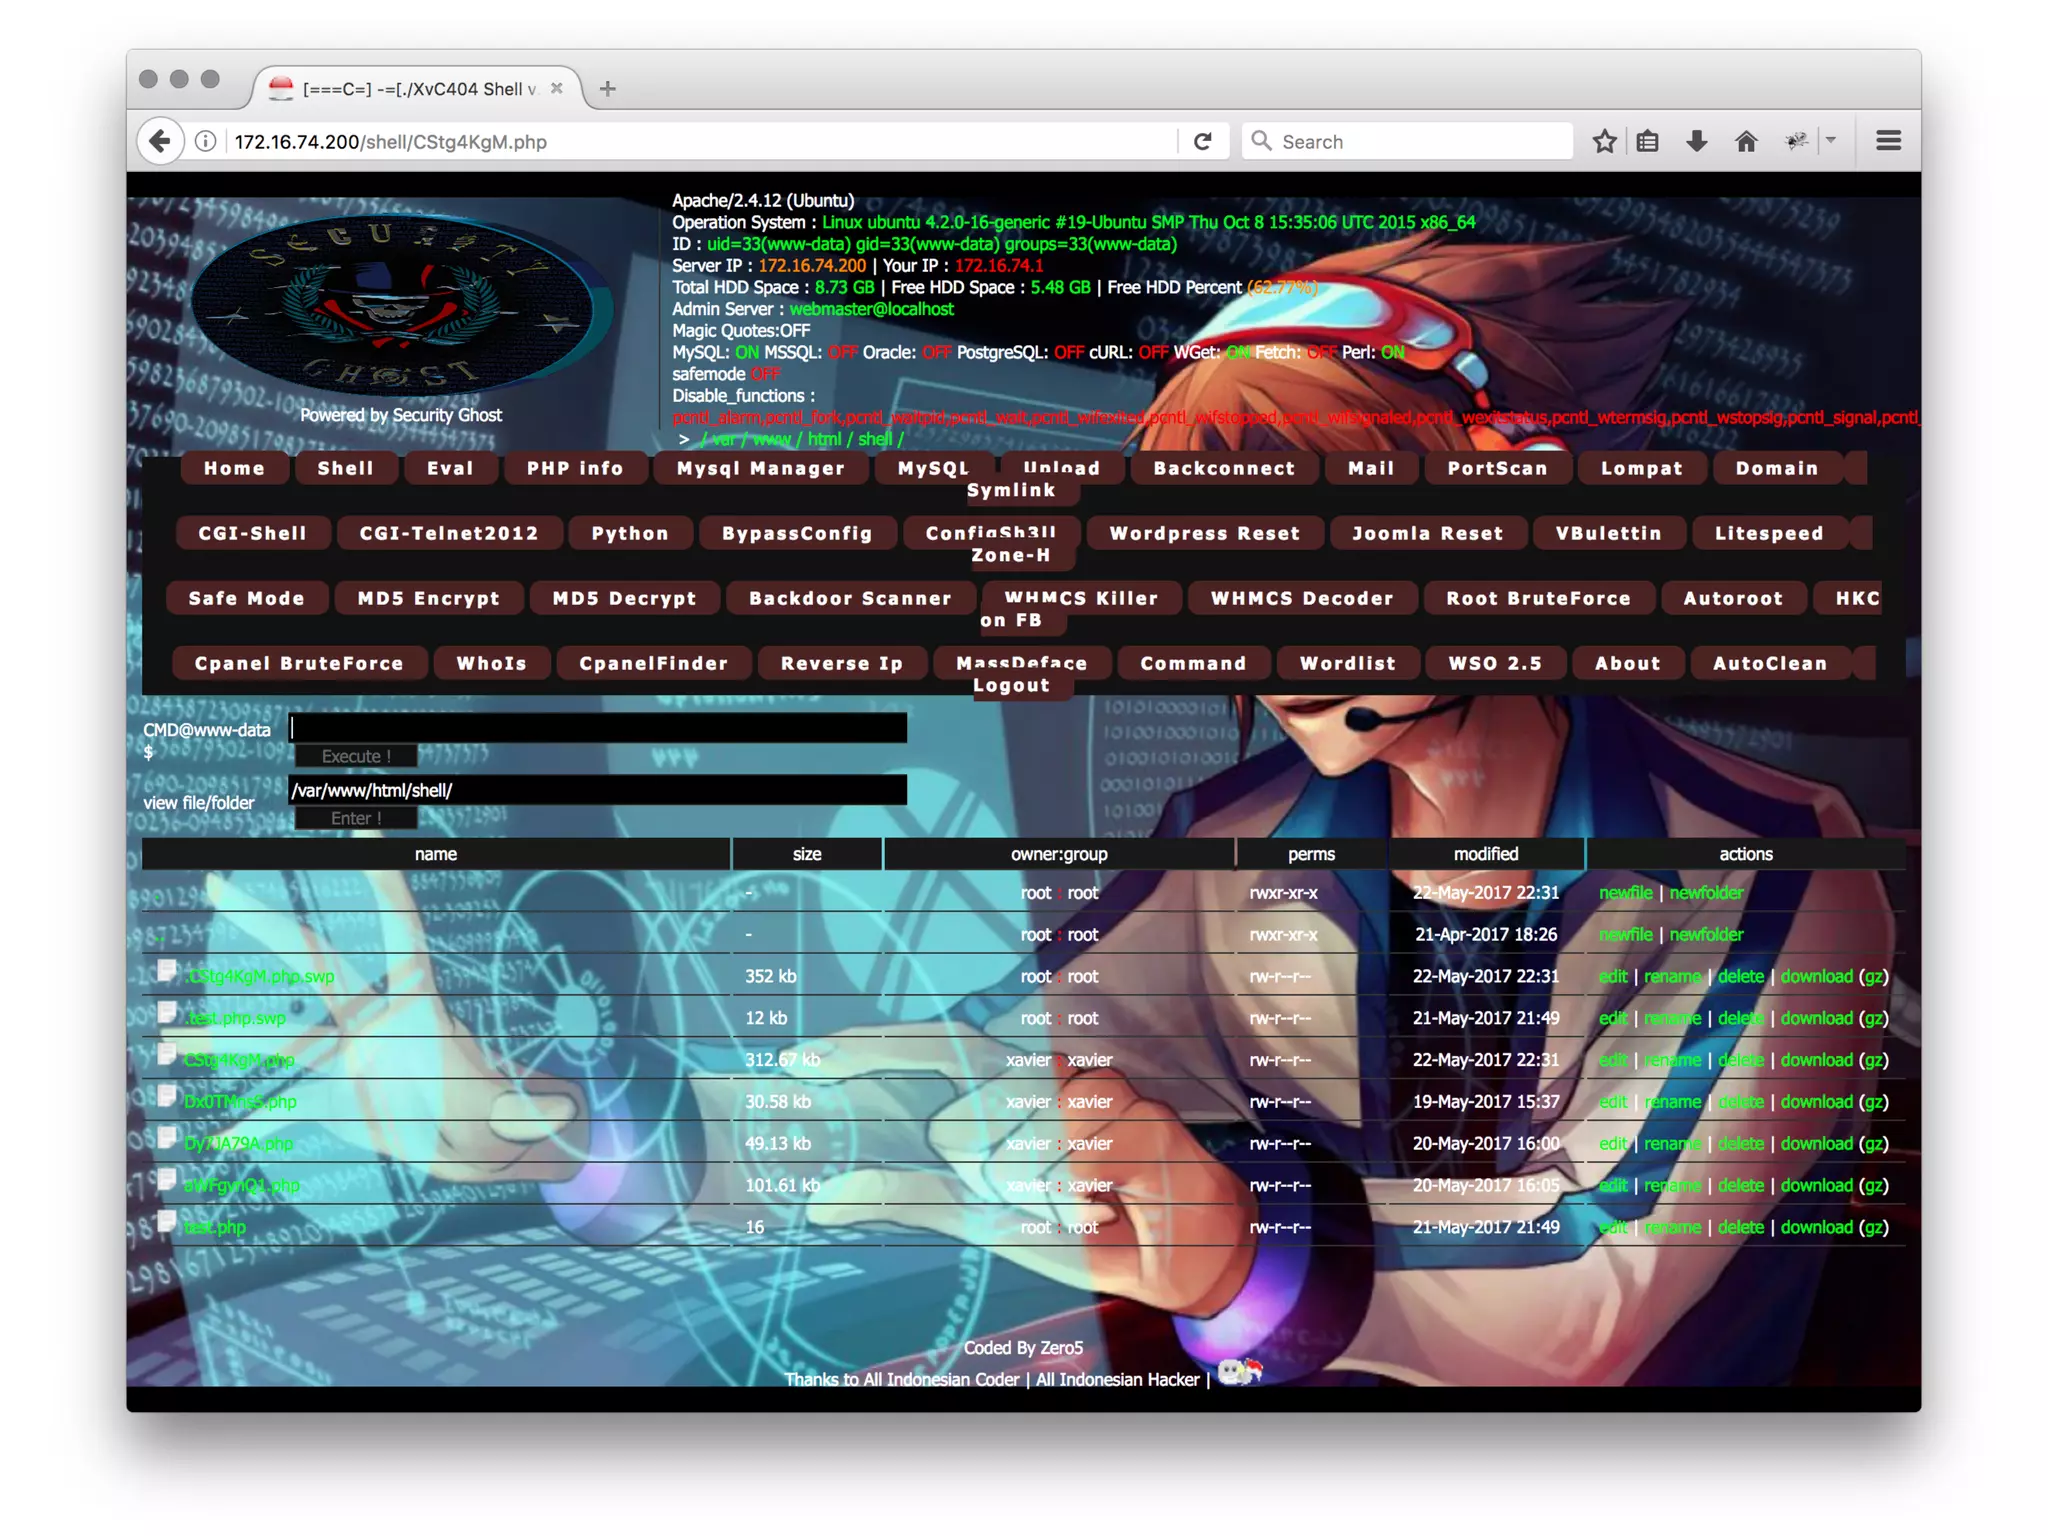Reload the page with refresh icon

click(x=1203, y=141)
